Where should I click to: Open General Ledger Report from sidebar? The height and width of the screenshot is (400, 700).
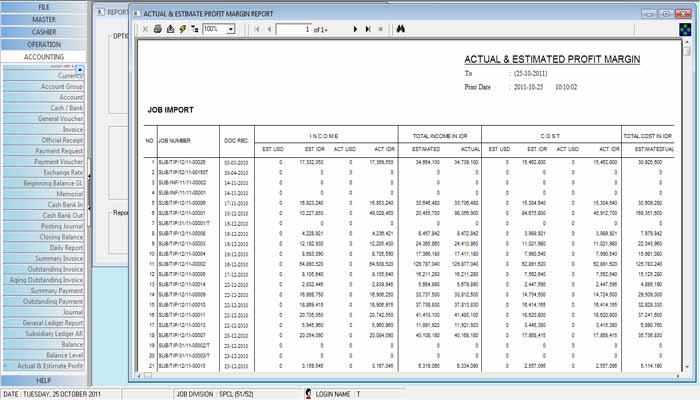pos(46,323)
